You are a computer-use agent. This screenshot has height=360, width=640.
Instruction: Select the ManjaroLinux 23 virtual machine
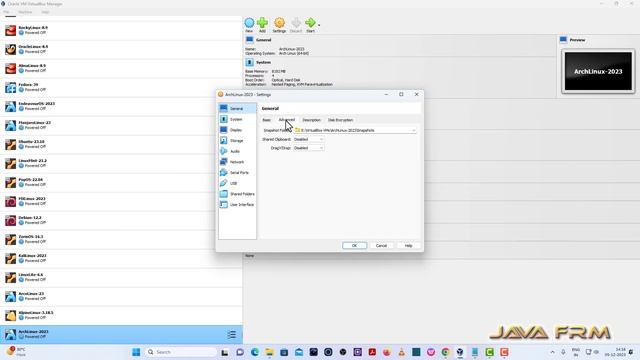121,125
